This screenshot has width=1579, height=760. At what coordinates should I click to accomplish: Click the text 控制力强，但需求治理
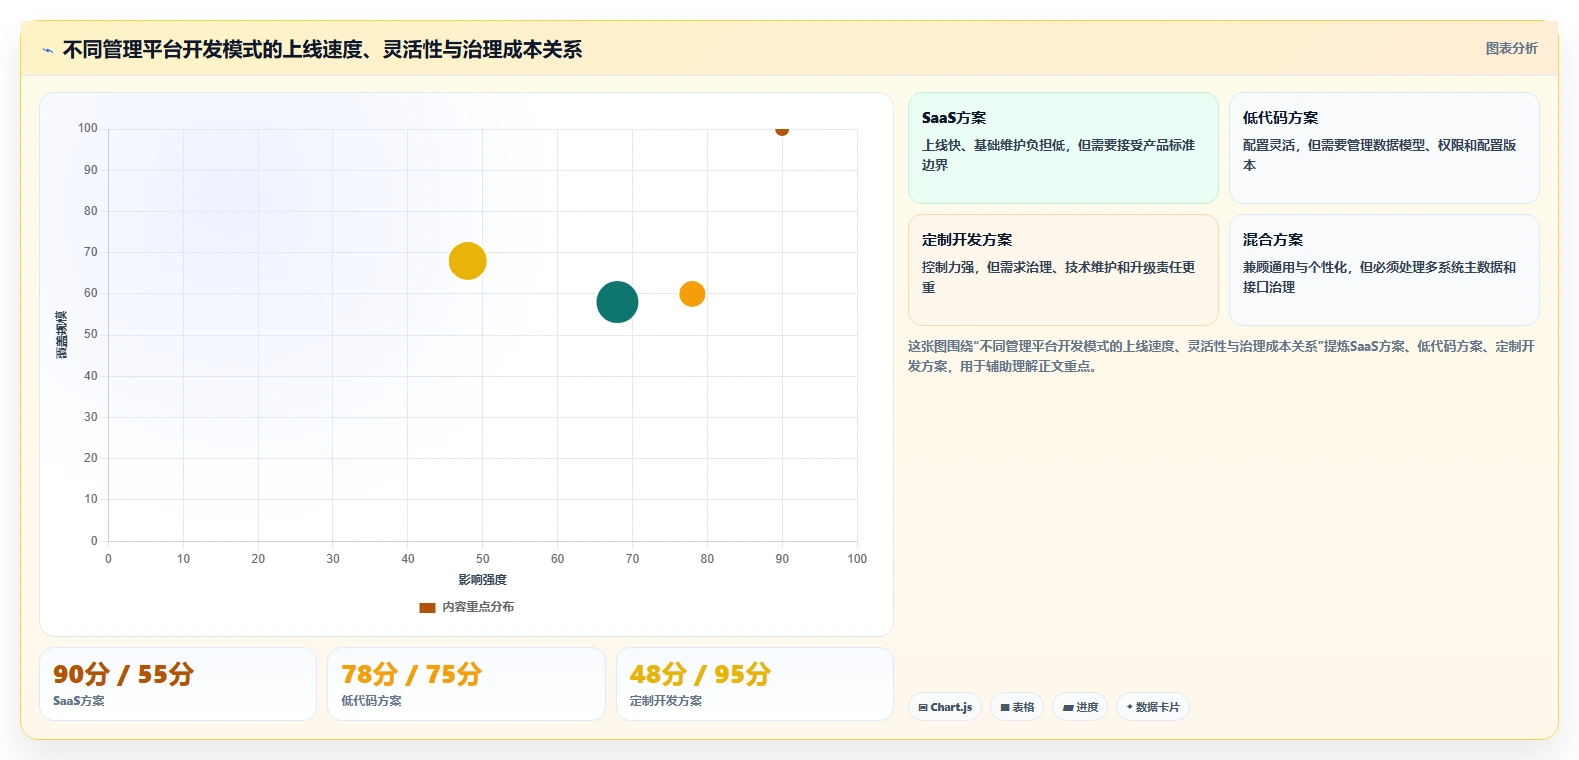pyautogui.click(x=986, y=267)
